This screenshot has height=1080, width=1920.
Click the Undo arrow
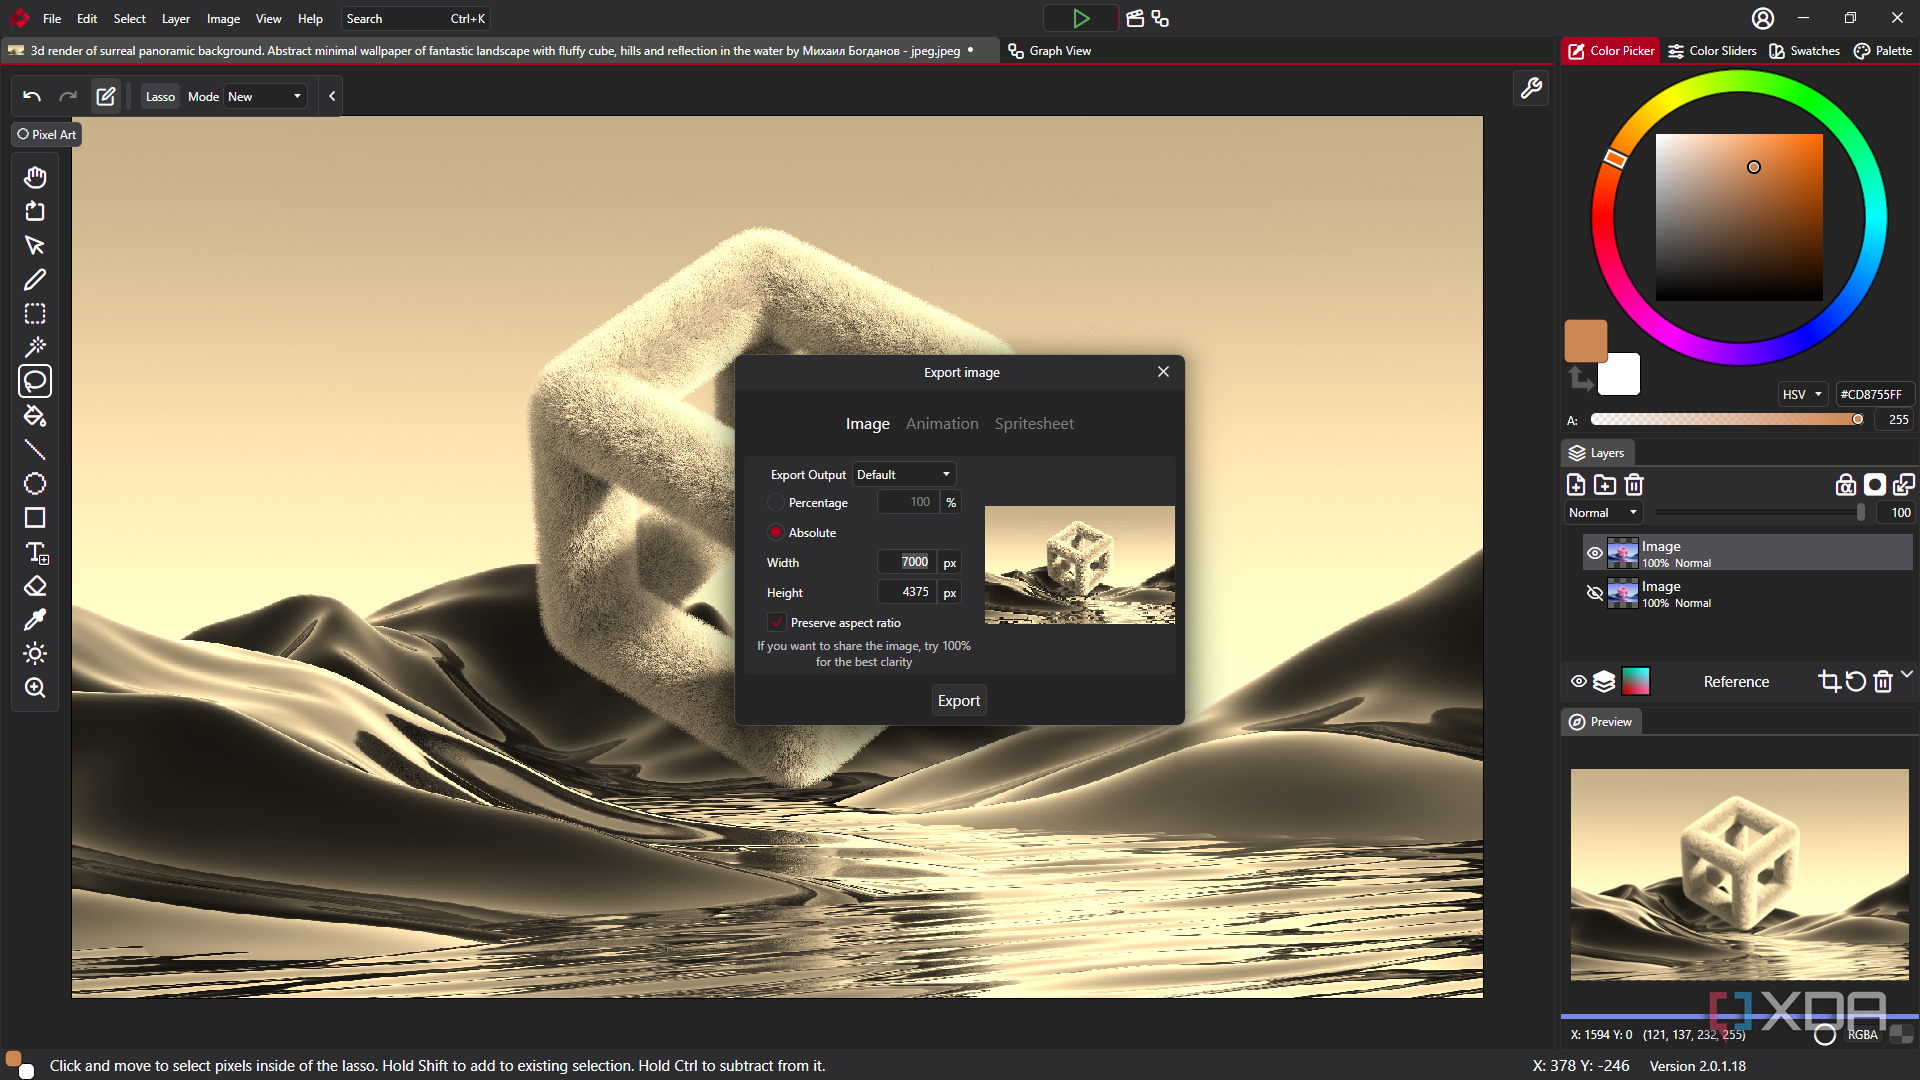(32, 96)
